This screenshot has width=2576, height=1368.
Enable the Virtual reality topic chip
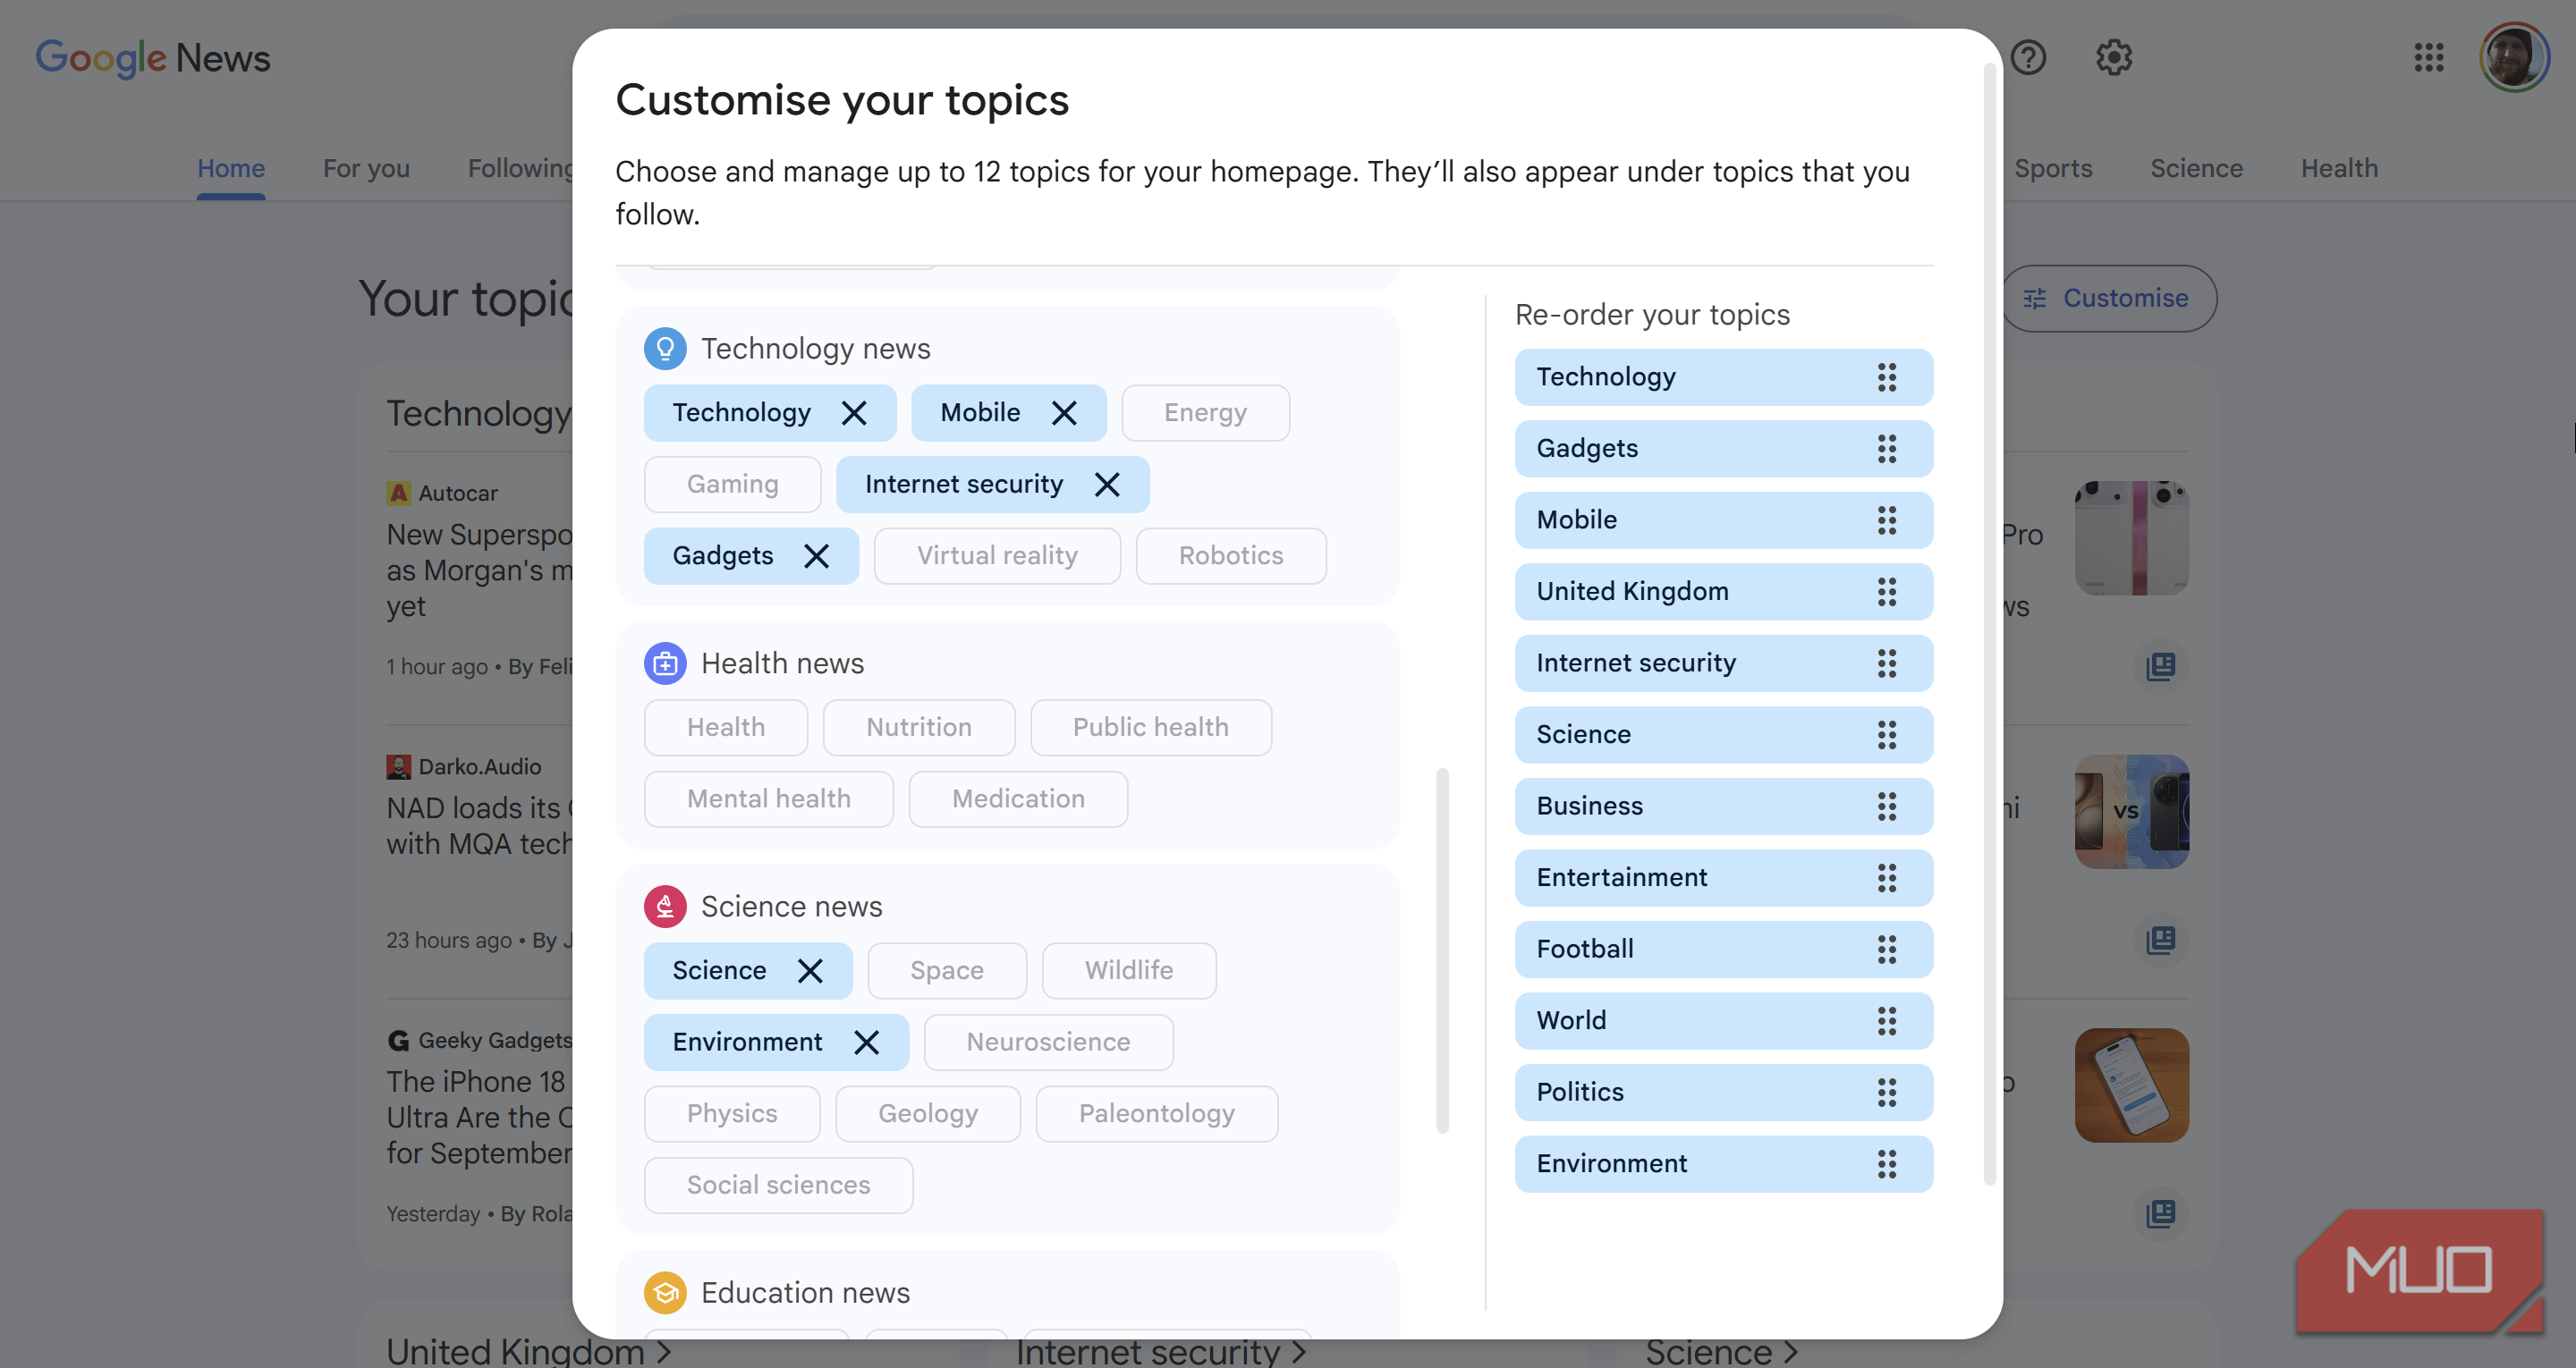(997, 556)
